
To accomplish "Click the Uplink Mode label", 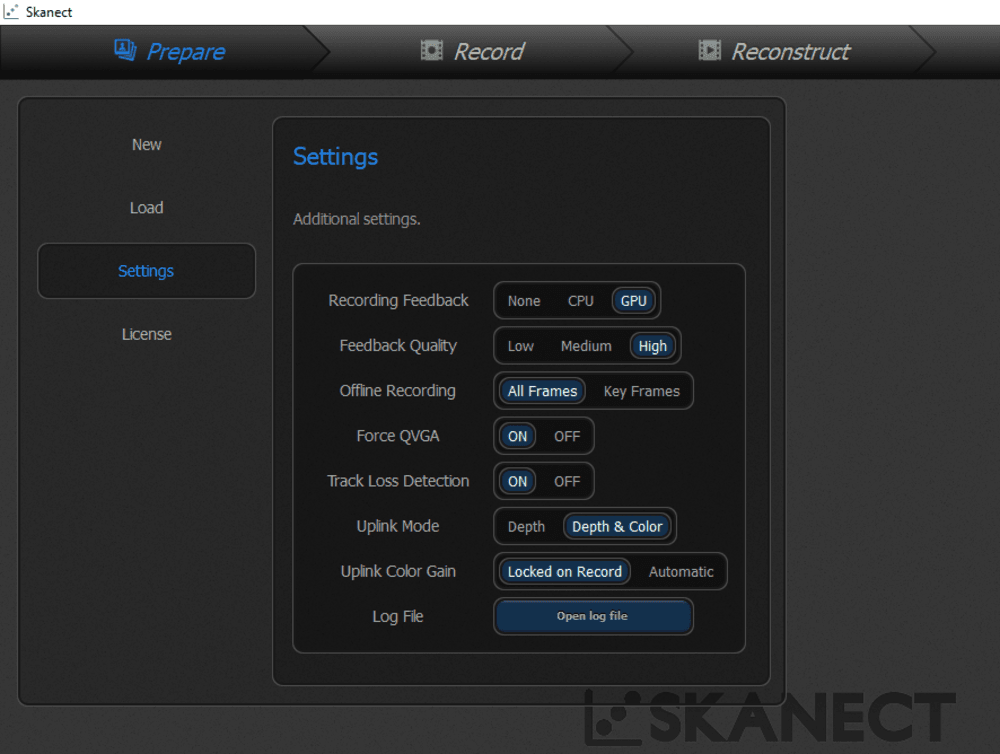I will tap(397, 526).
